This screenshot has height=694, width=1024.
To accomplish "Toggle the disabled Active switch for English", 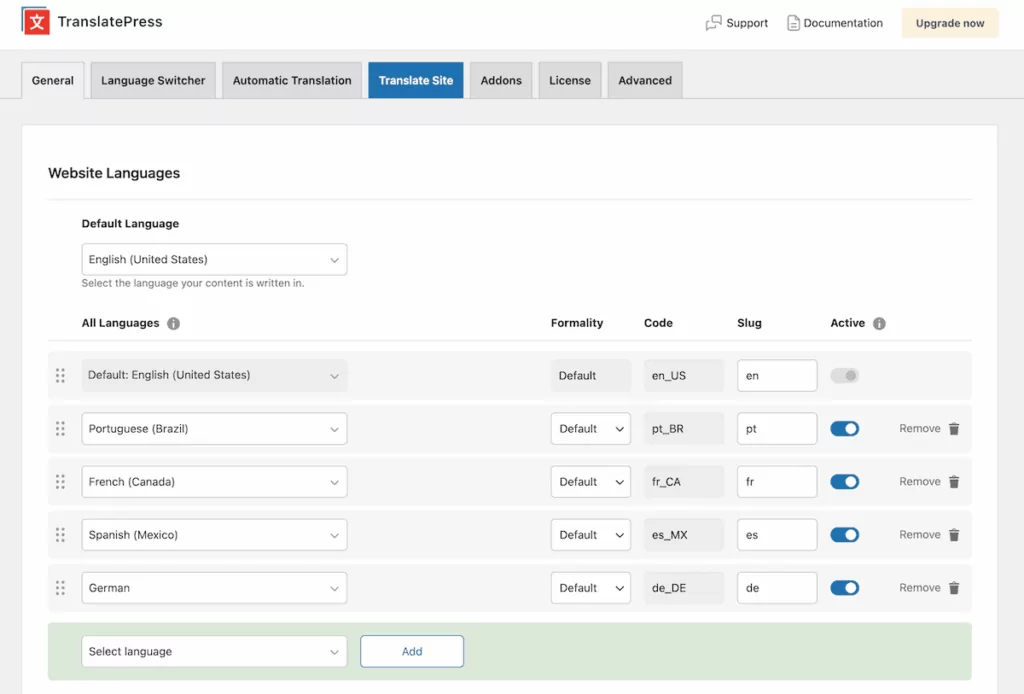I will (844, 375).
